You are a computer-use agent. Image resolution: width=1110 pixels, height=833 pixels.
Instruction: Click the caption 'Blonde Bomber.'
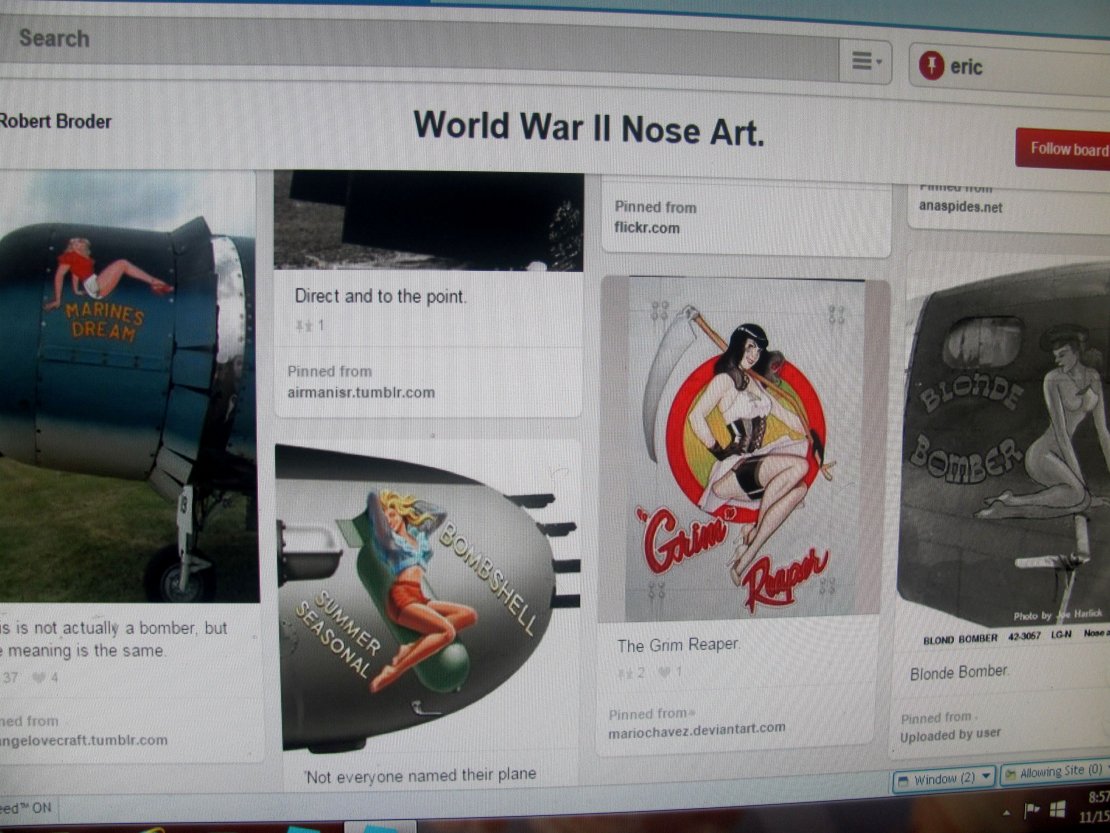(x=959, y=672)
